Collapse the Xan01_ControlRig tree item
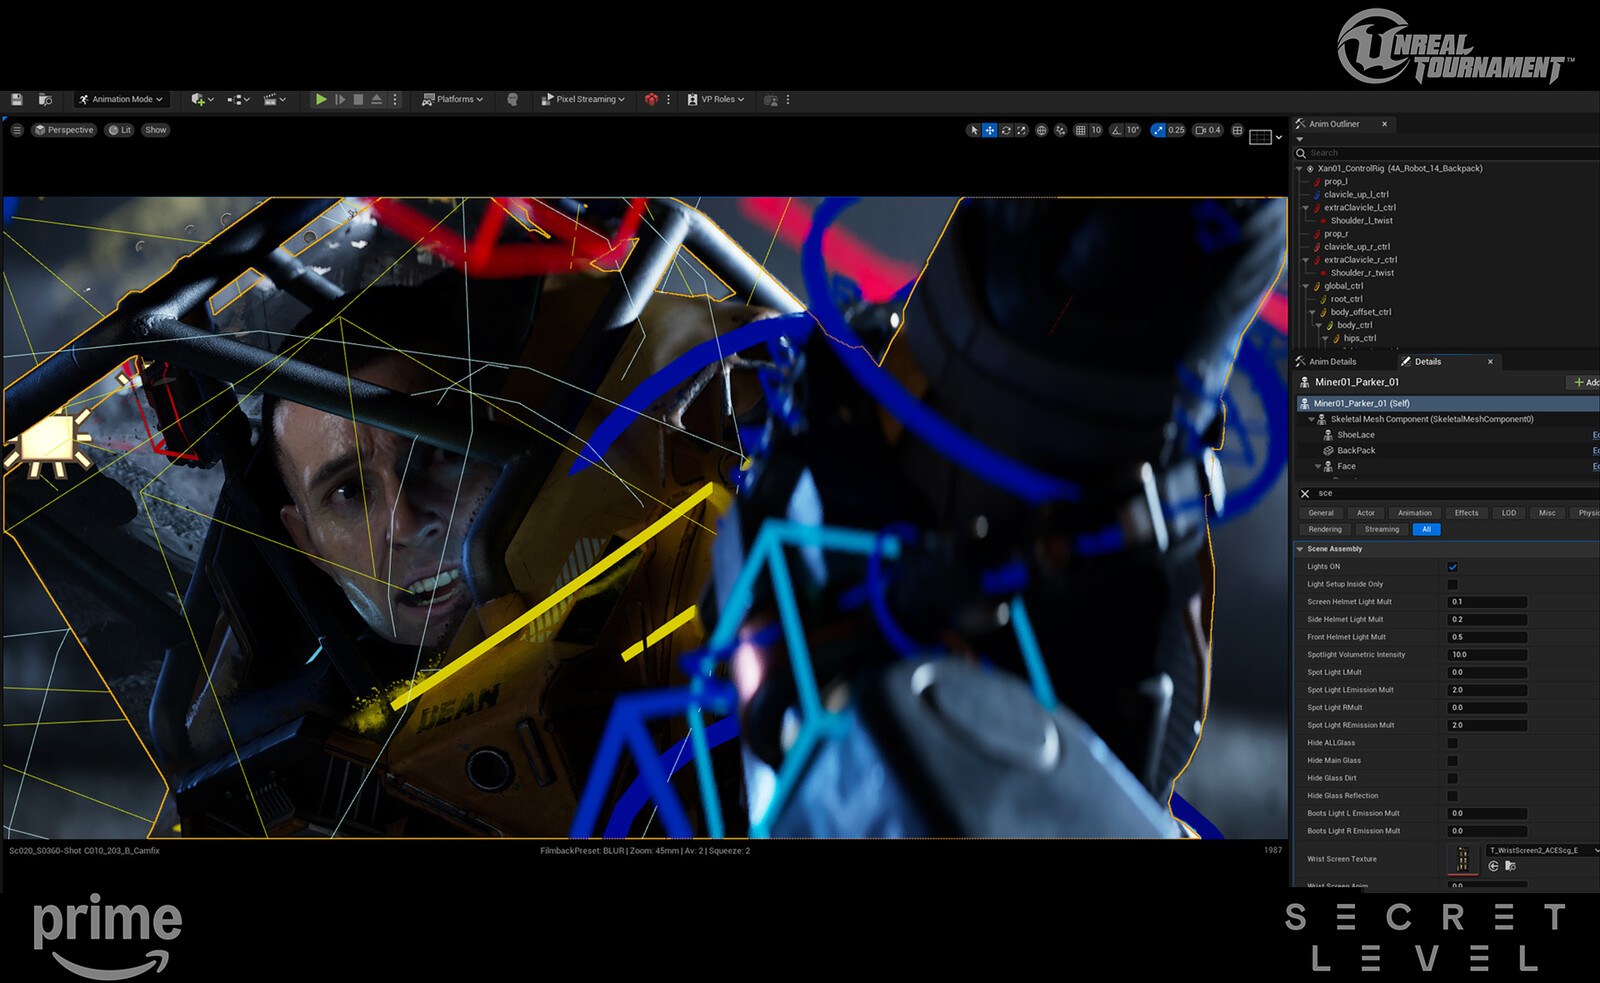The height and width of the screenshot is (983, 1600). [1299, 169]
